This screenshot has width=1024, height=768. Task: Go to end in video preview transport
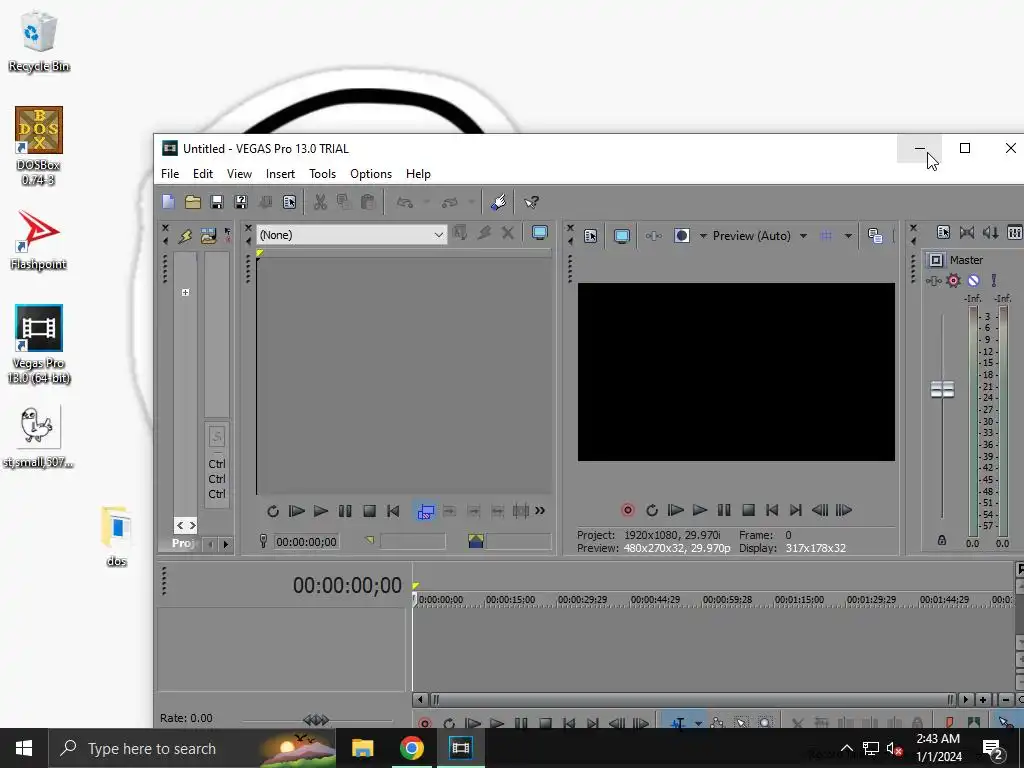click(x=795, y=510)
